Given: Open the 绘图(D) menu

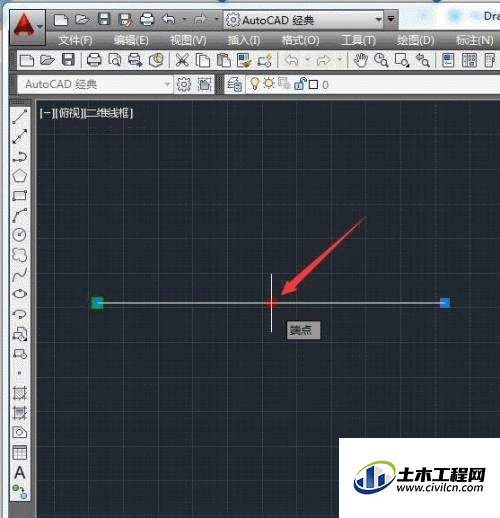Looking at the screenshot, I should tap(415, 41).
